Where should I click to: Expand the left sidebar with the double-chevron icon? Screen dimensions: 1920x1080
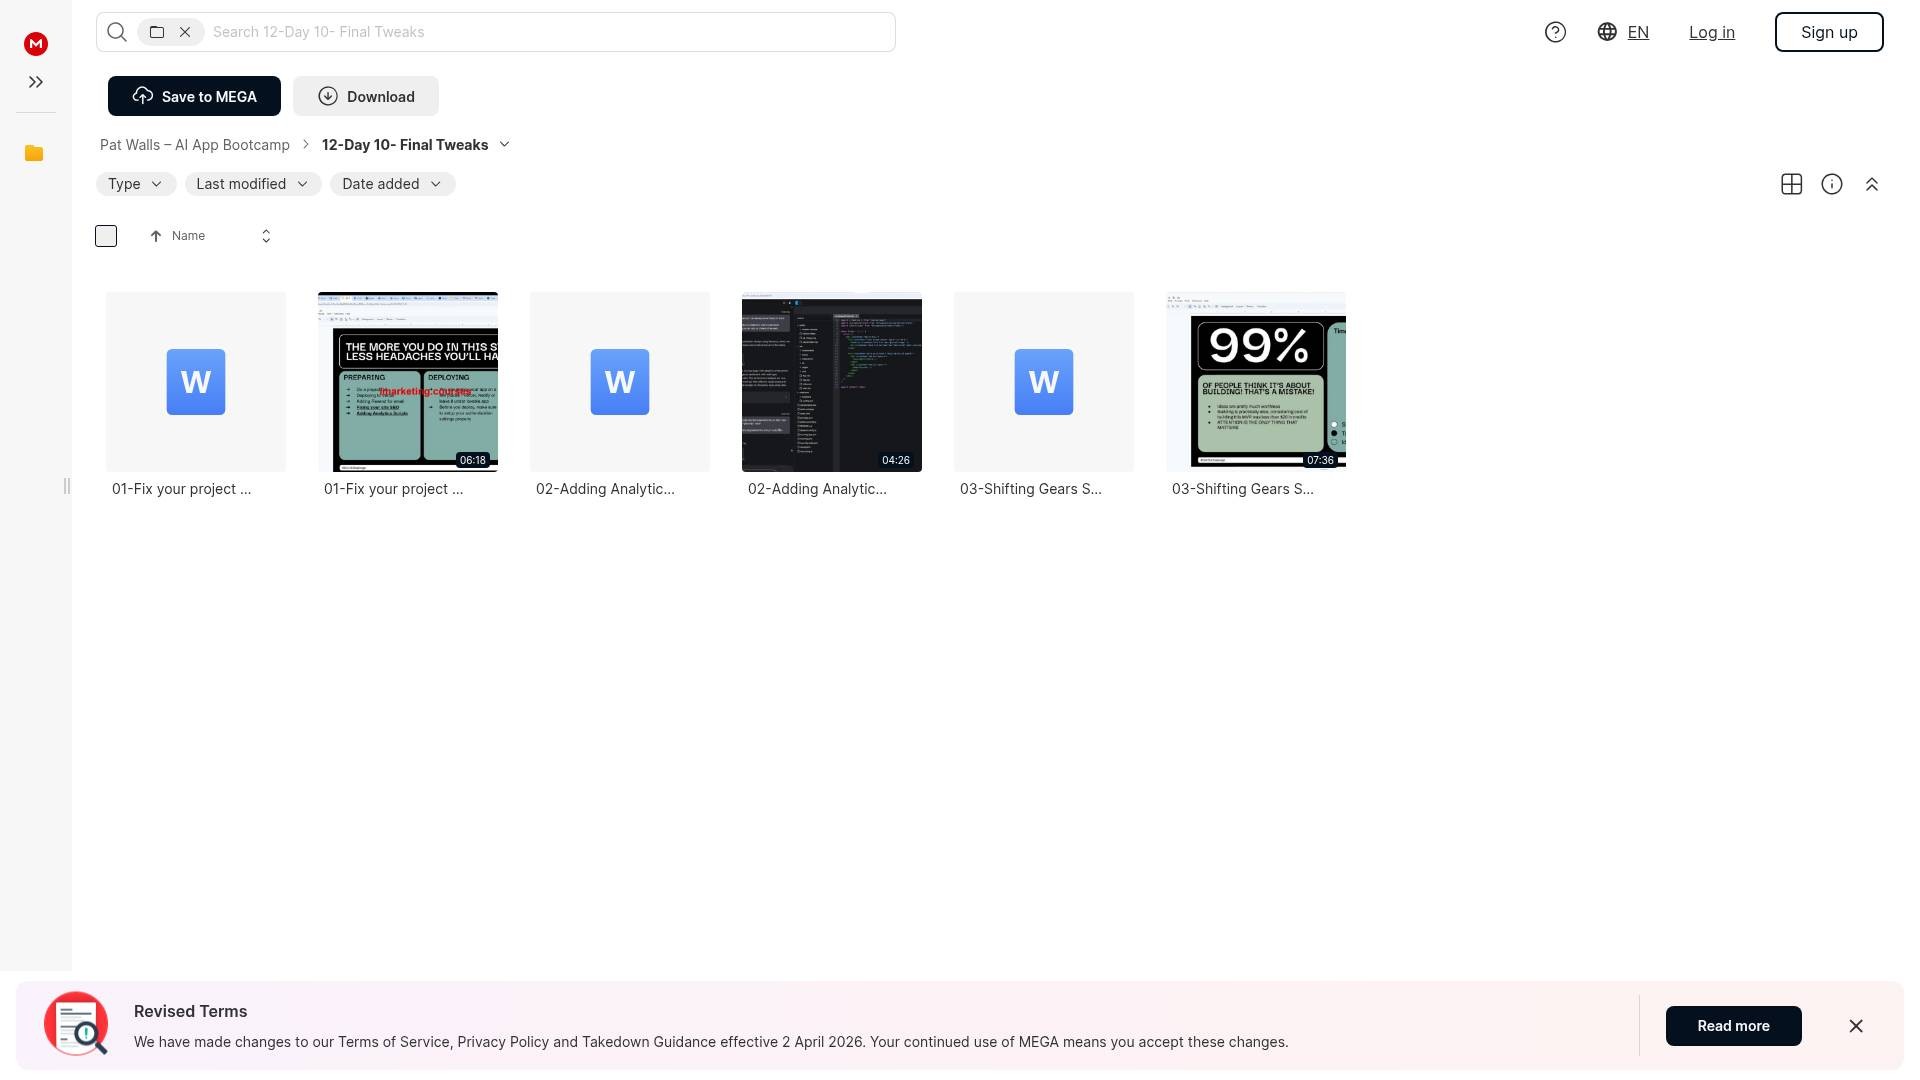coord(36,82)
